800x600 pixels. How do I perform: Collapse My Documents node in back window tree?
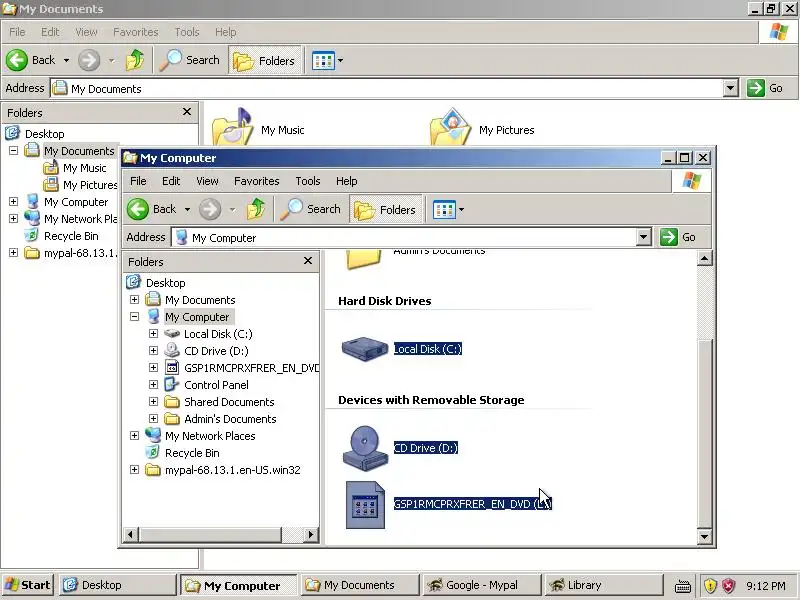[x=13, y=151]
